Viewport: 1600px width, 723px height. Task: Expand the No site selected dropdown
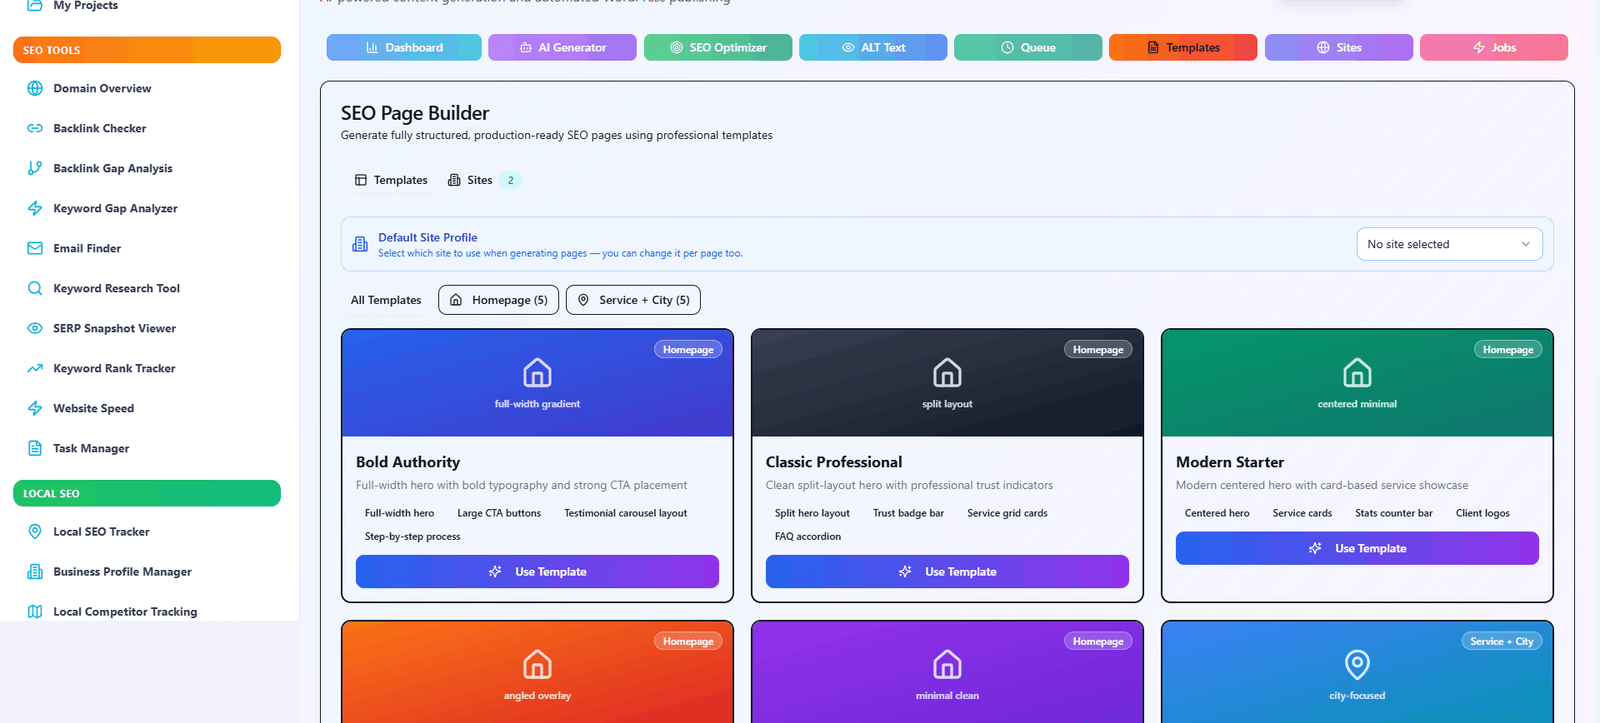(x=1448, y=244)
